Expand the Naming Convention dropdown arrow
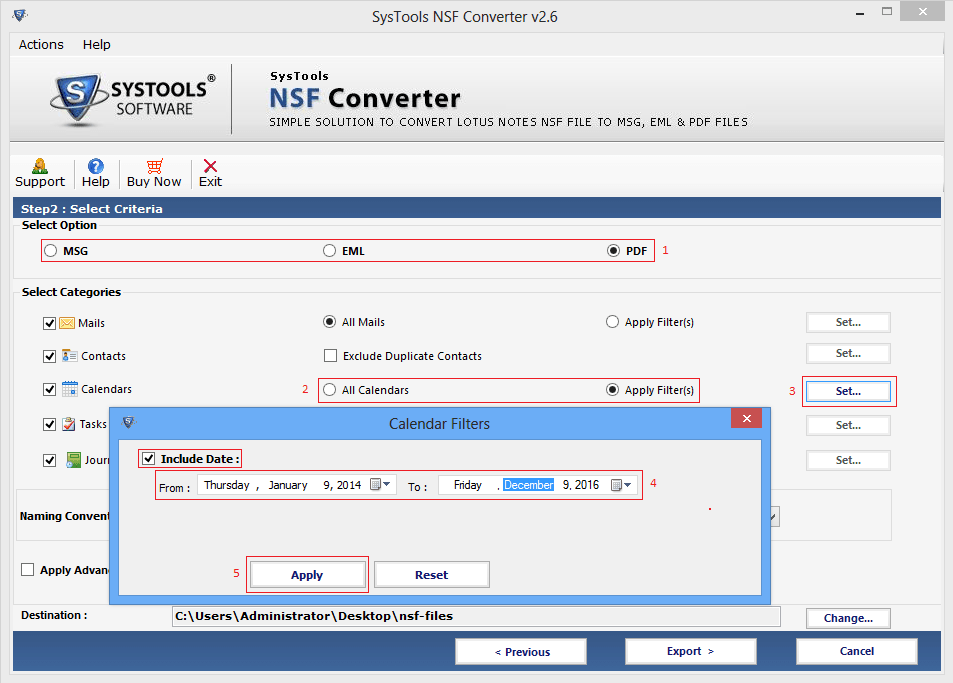Screen dimensions: 953x683 click(x=773, y=517)
